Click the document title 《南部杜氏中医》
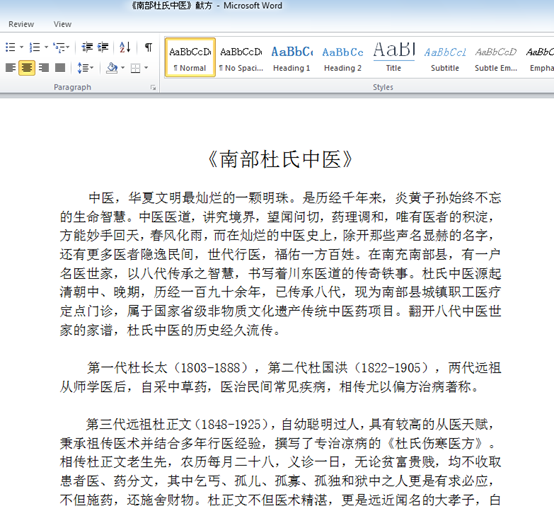The width and height of the screenshot is (554, 511). tap(281, 159)
